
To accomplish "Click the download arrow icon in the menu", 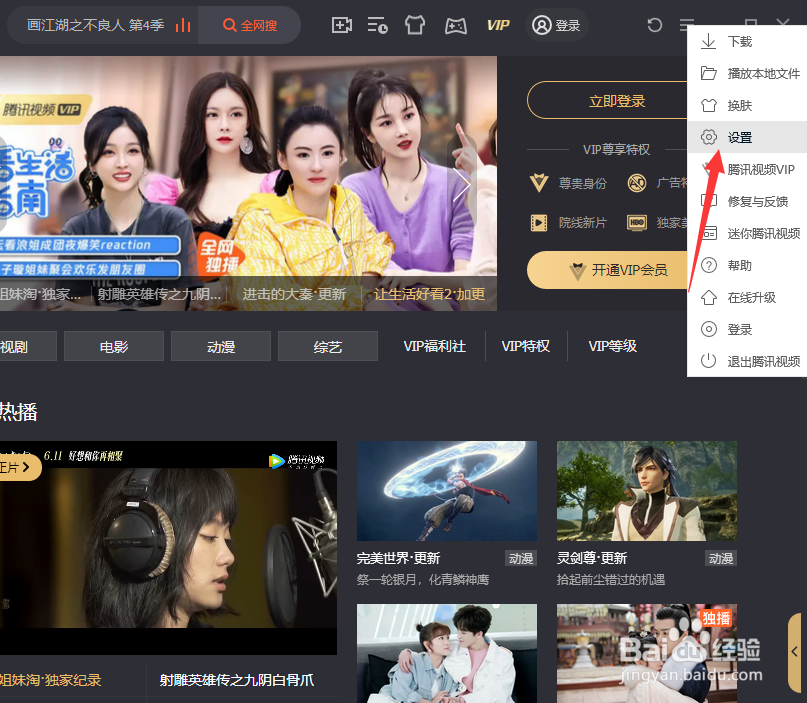I will (709, 42).
